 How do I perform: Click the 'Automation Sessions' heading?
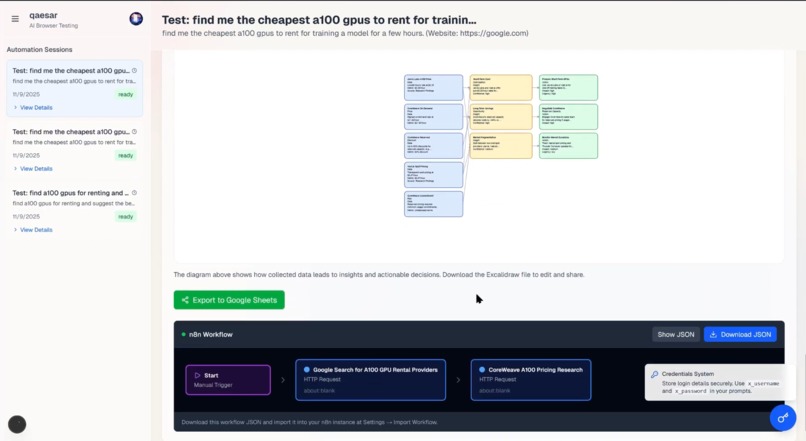[40, 49]
